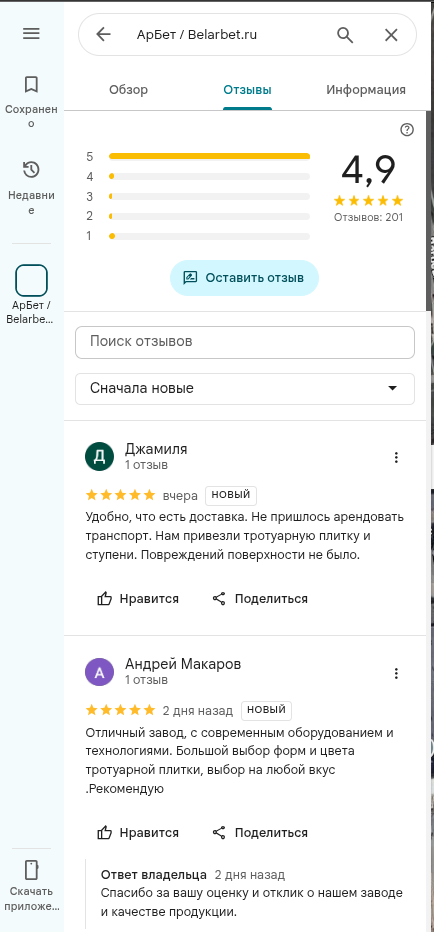
Task: Switch to the Обзор tab
Action: pos(128,90)
